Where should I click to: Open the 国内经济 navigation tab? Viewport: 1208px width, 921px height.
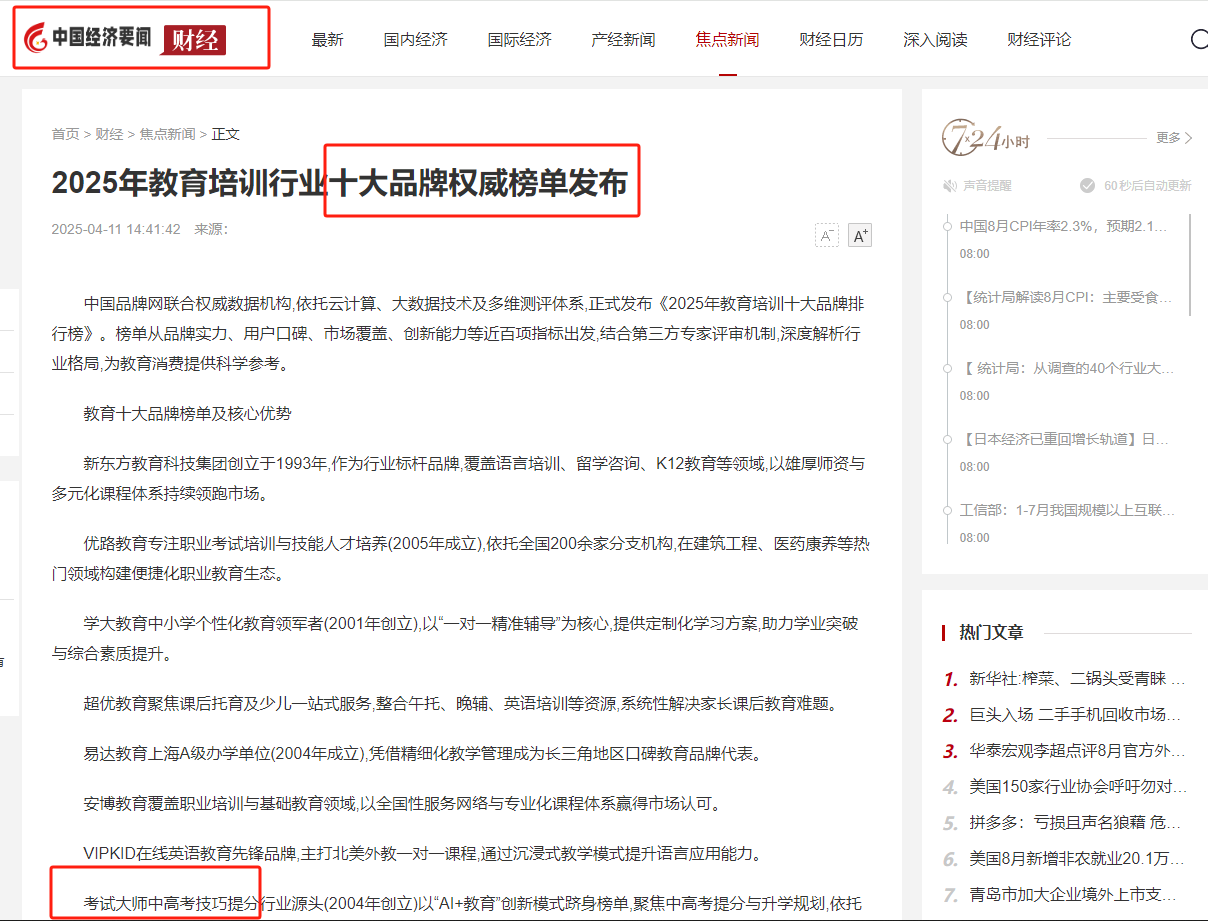click(415, 40)
